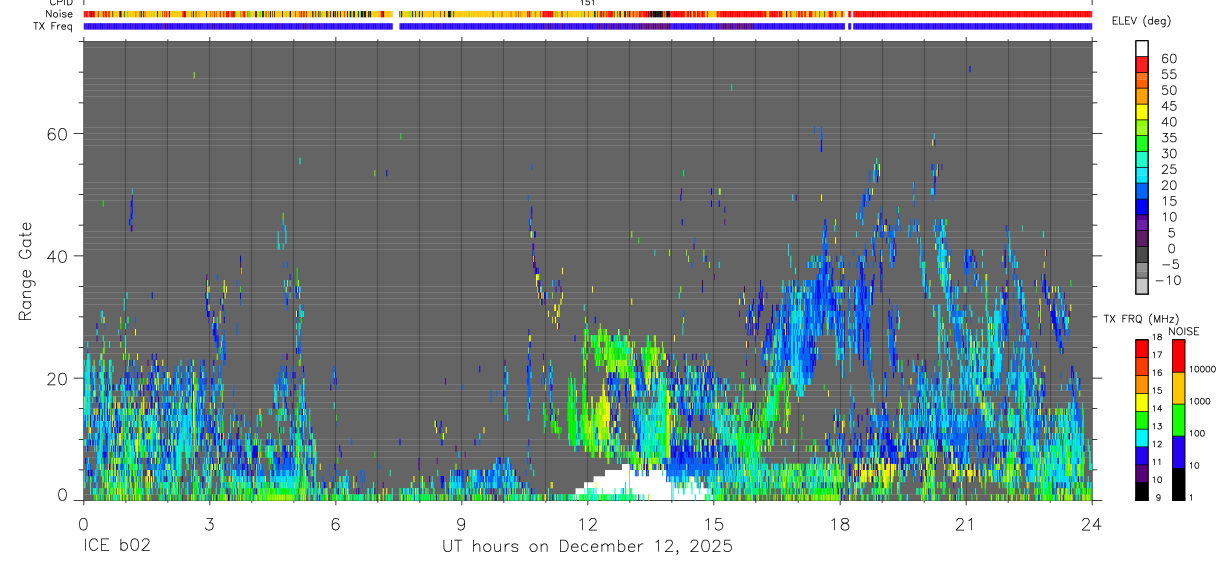Click the 'Range Gate' y-axis title
The height and width of the screenshot is (567, 1228).
coord(24,270)
